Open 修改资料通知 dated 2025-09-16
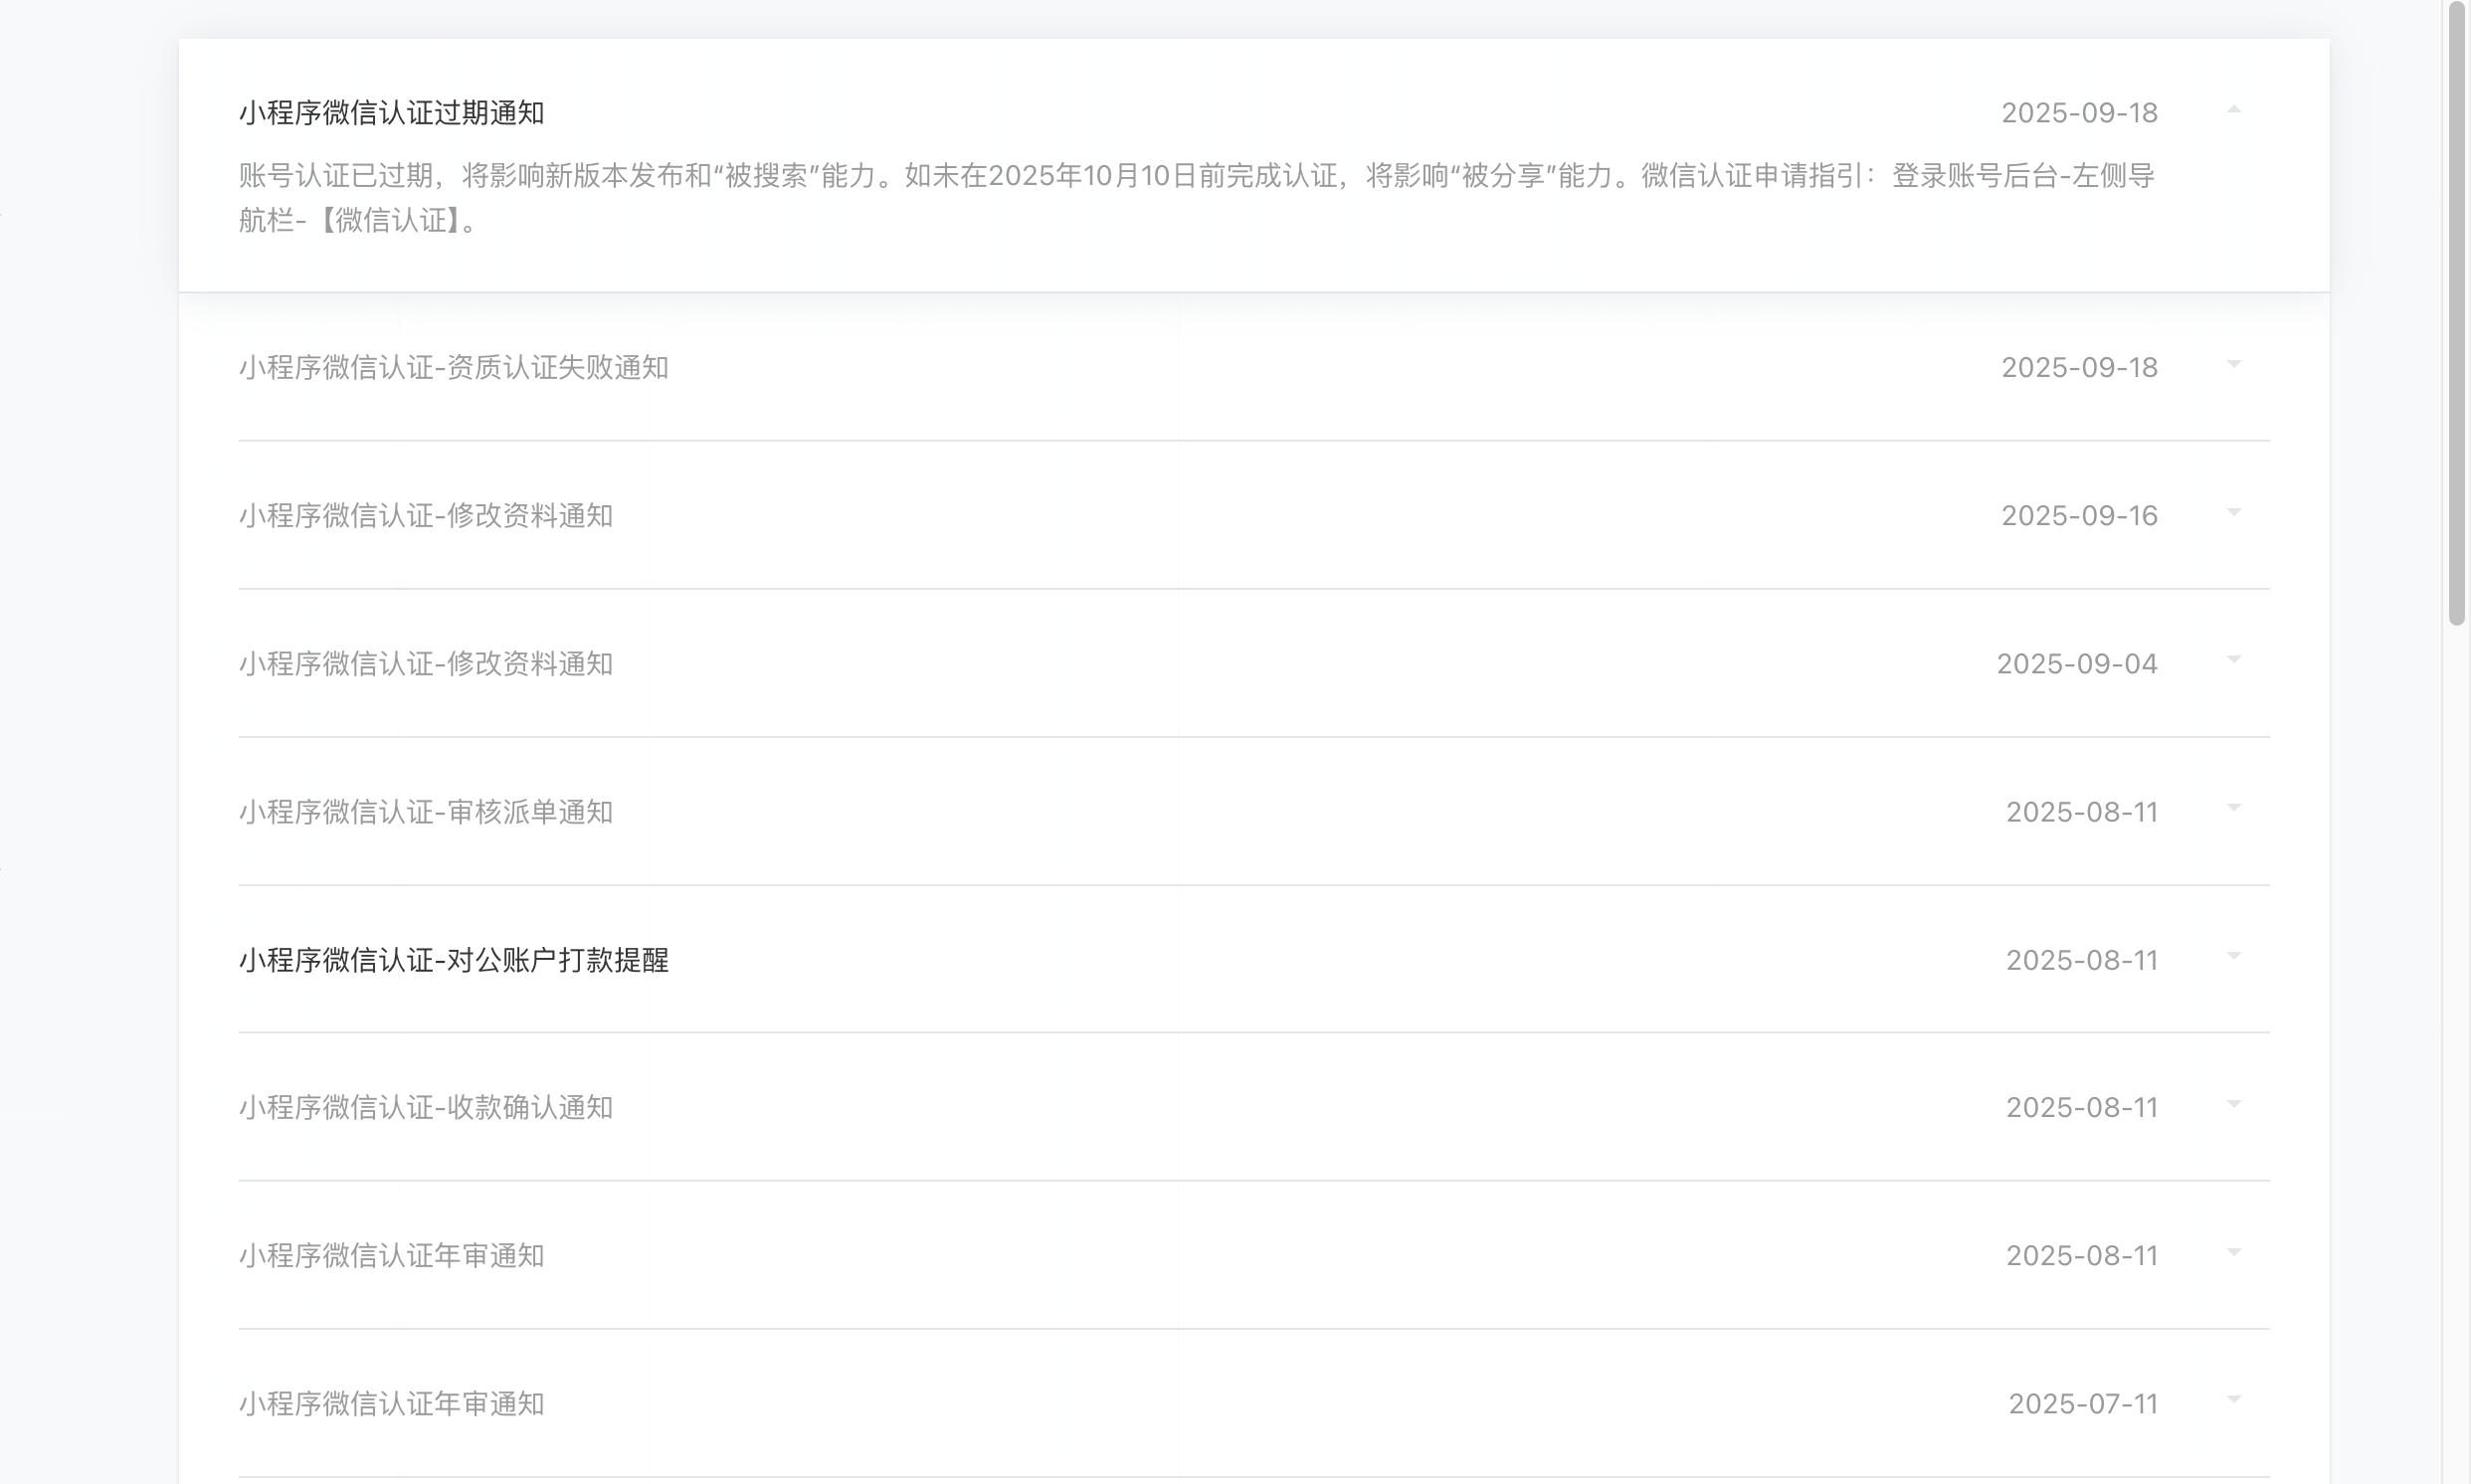The width and height of the screenshot is (2471, 1484). click(425, 516)
